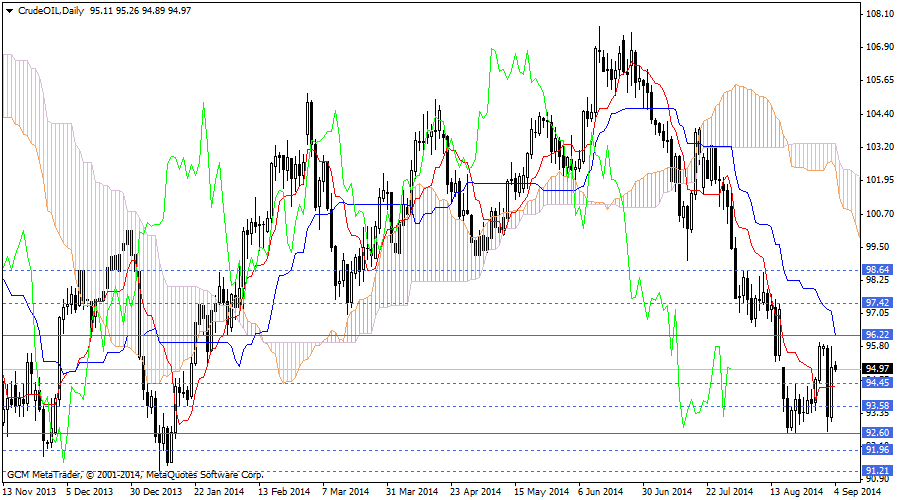Select the 98.64 price level marker
900x500 pixels.
point(877,270)
